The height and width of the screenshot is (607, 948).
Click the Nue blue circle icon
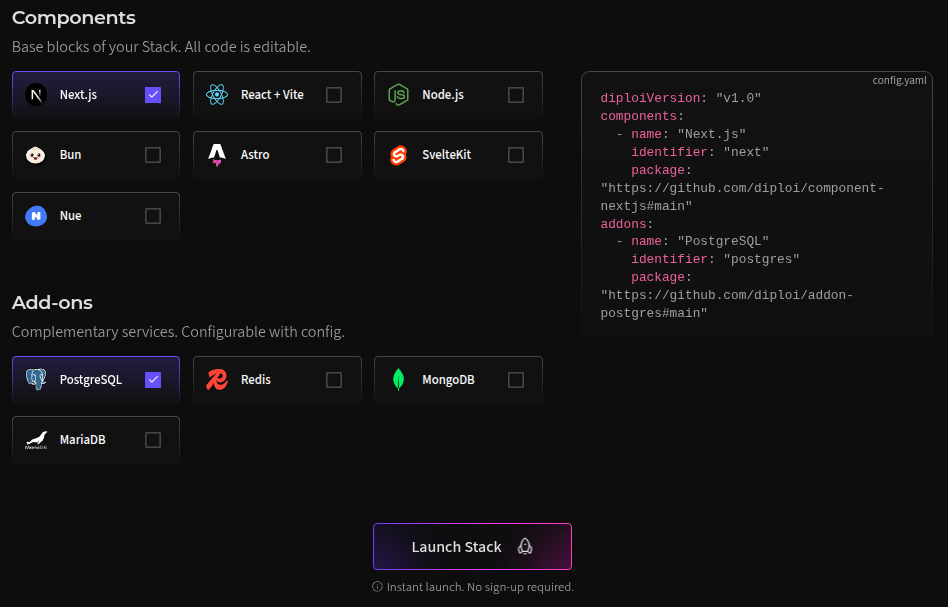point(36,216)
